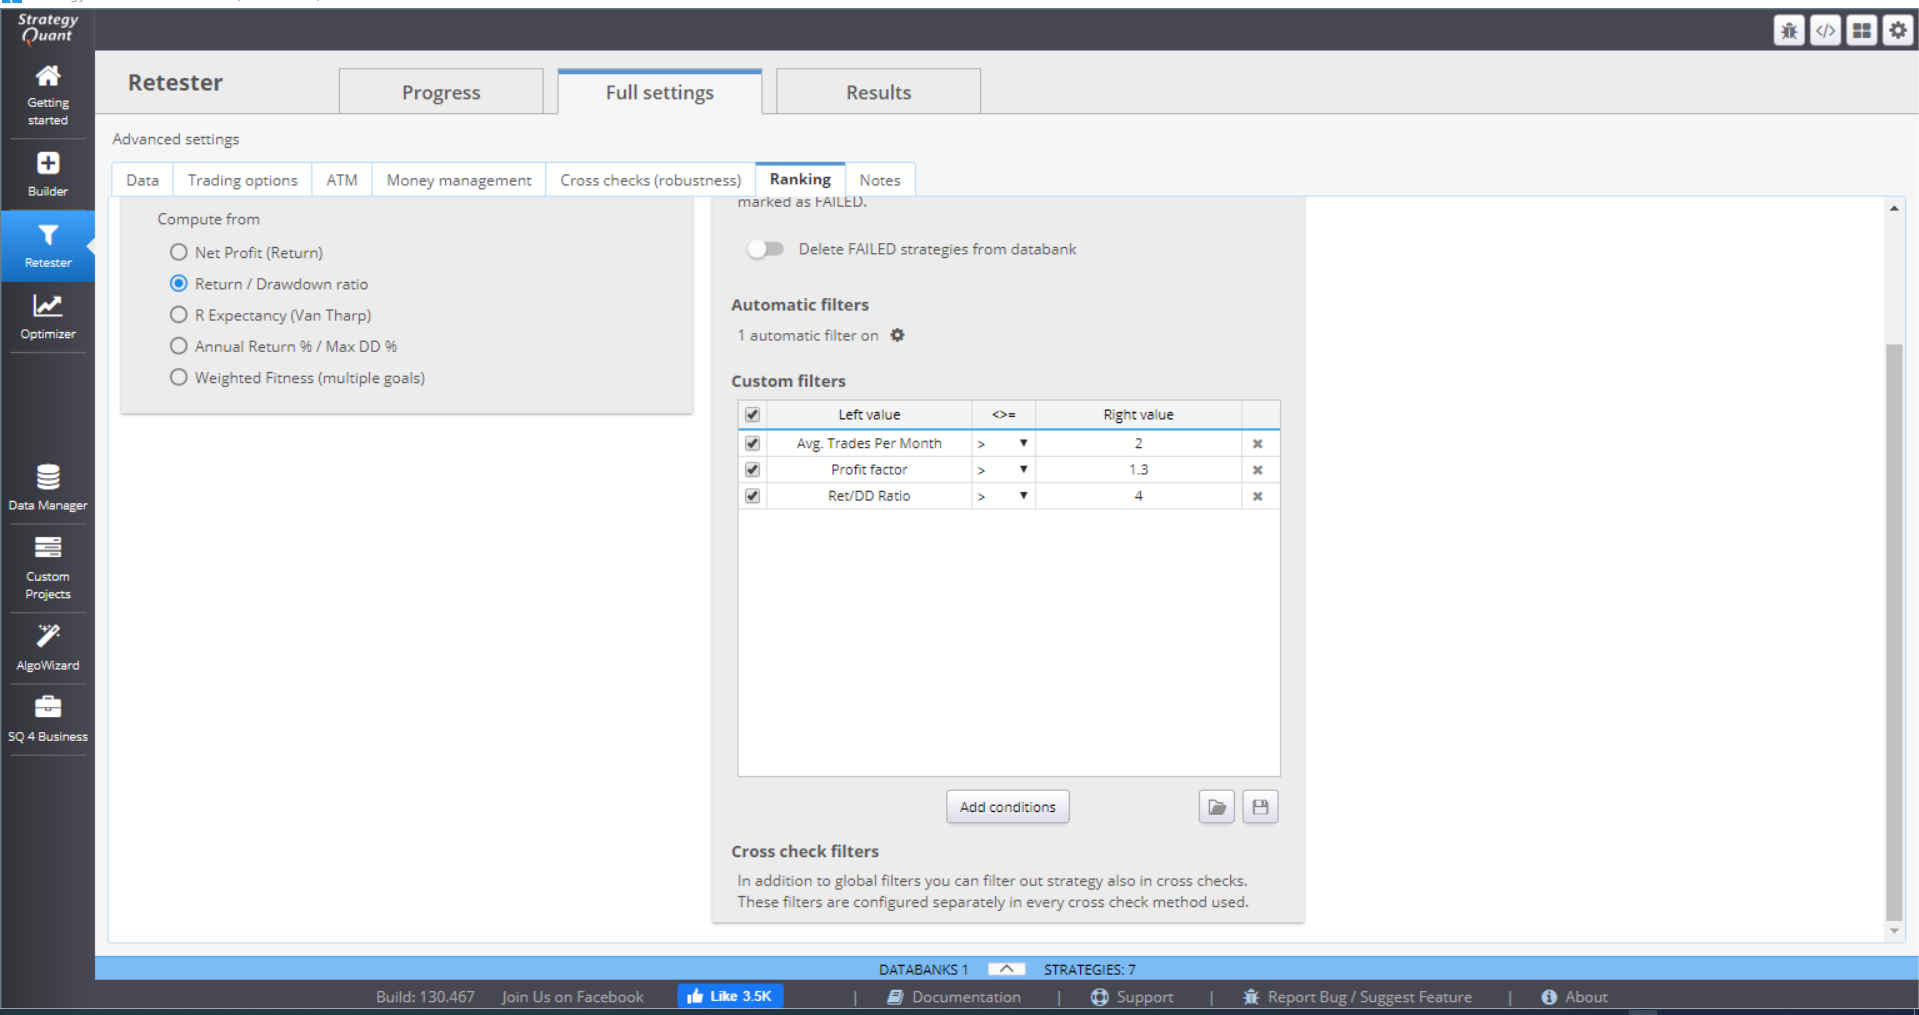This screenshot has height=1015, width=1919.
Task: Open the code editor icon top right
Action: pyautogui.click(x=1825, y=31)
